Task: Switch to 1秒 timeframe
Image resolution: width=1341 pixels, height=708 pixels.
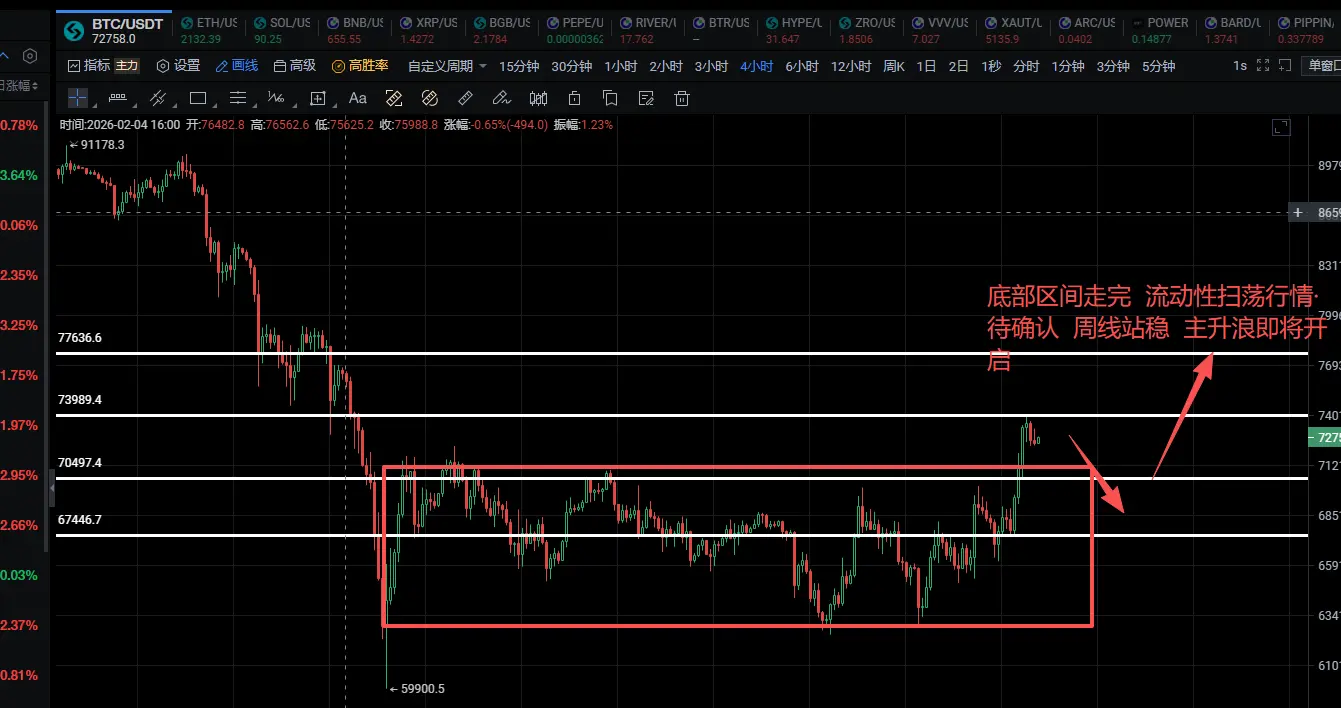Action: (991, 66)
